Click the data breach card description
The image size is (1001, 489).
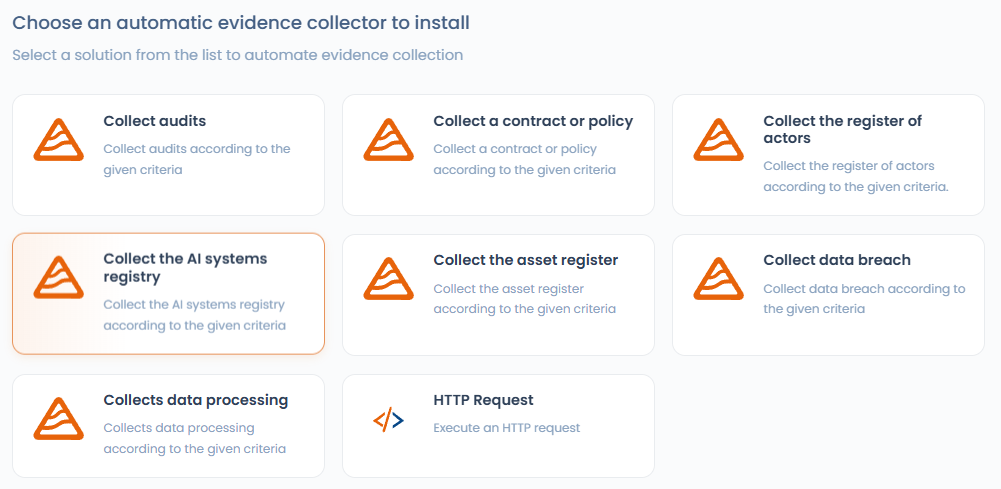click(x=864, y=299)
